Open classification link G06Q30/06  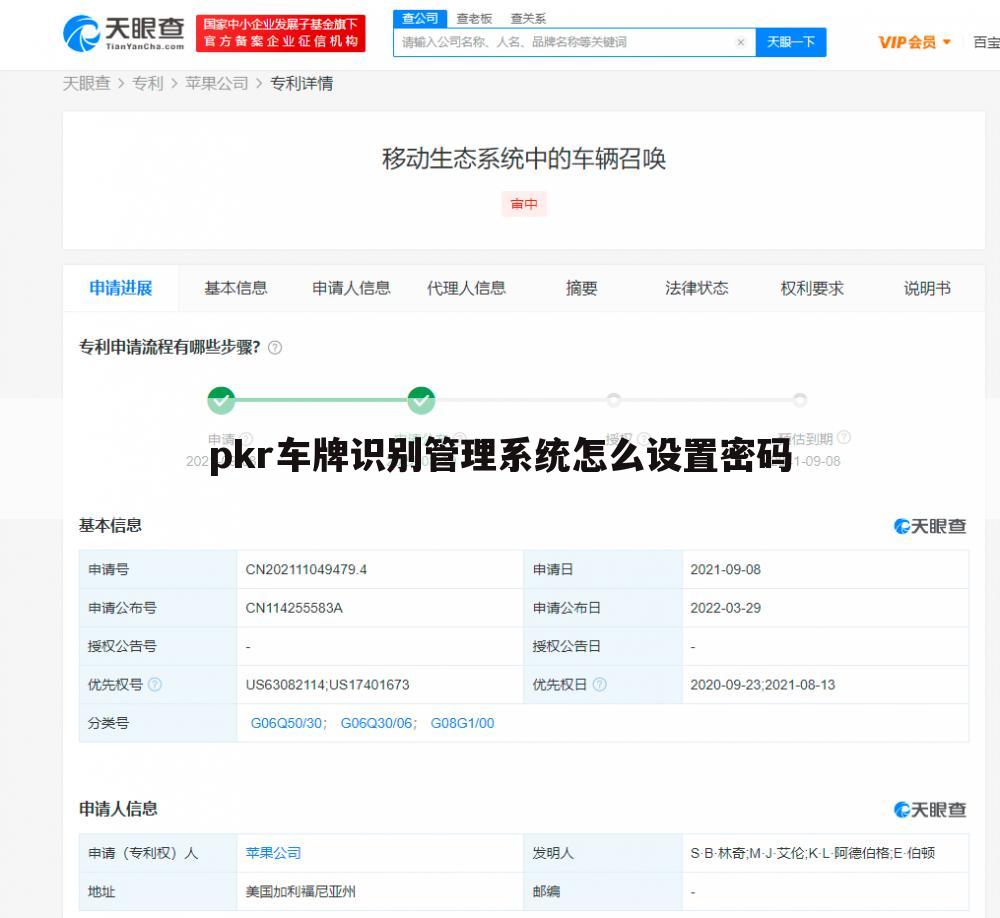pos(376,723)
